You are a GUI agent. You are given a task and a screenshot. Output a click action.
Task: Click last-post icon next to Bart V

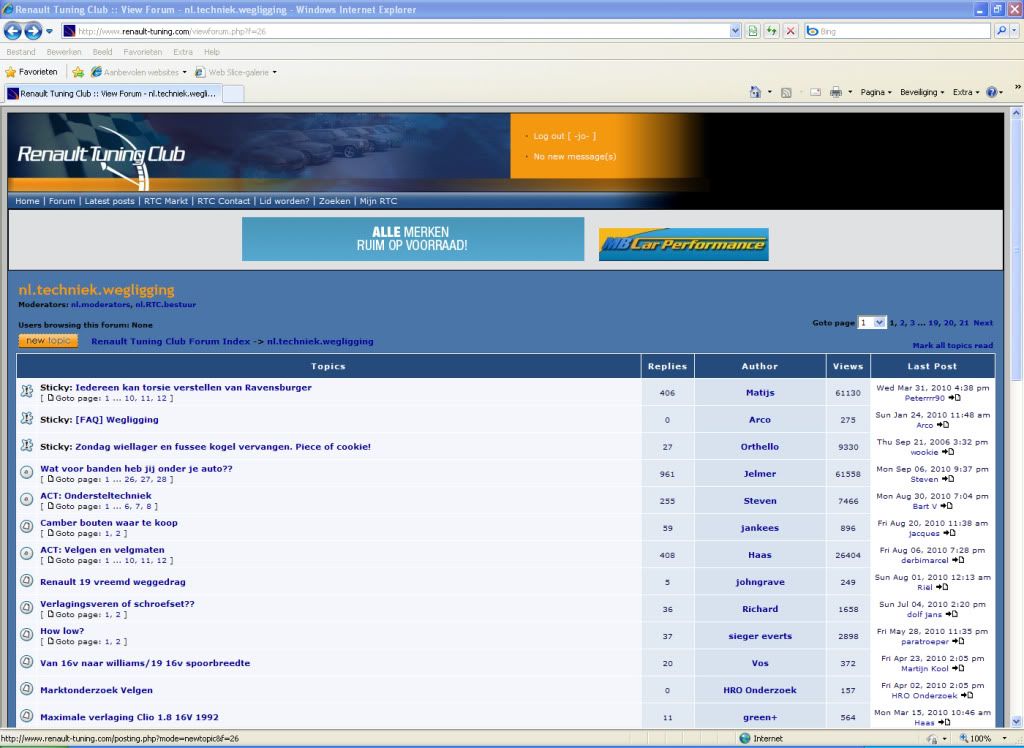946,506
